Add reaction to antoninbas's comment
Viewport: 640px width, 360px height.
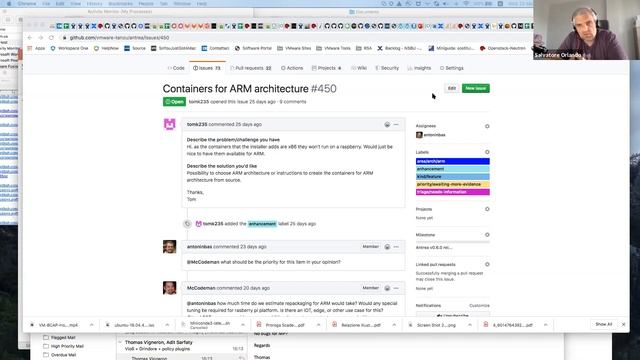coord(387,247)
